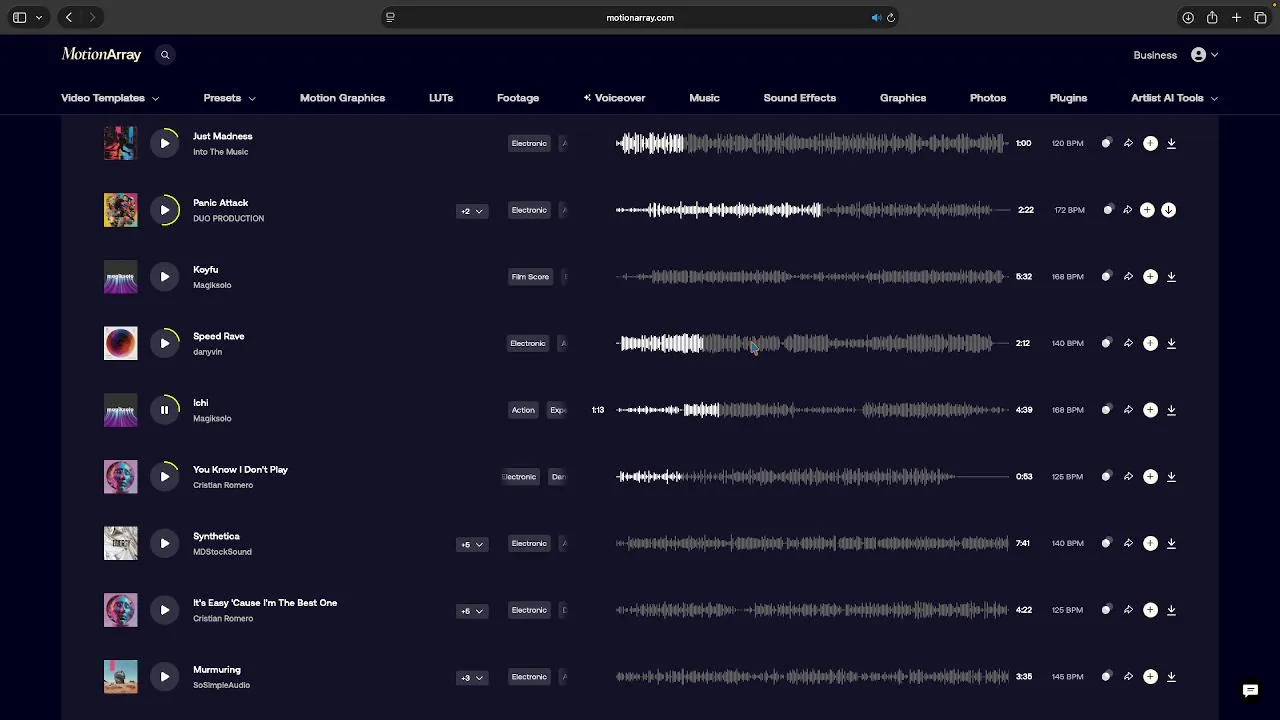Open the Sound Effects category
Image resolution: width=1280 pixels, height=720 pixels.
click(800, 98)
